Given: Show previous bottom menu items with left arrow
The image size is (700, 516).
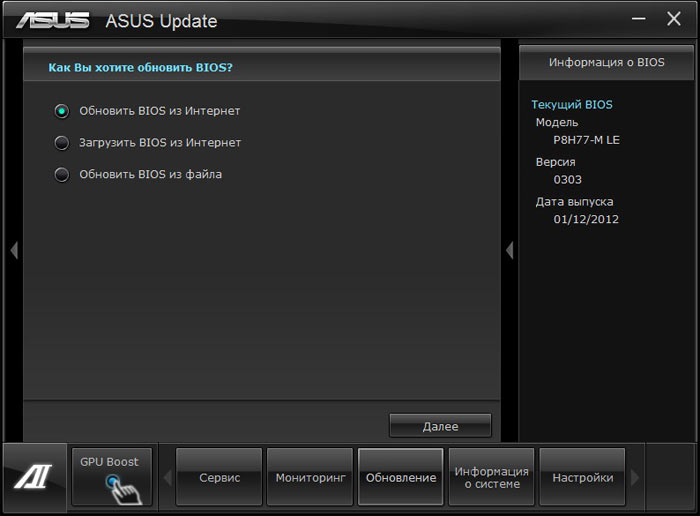Looking at the screenshot, I should [168, 478].
